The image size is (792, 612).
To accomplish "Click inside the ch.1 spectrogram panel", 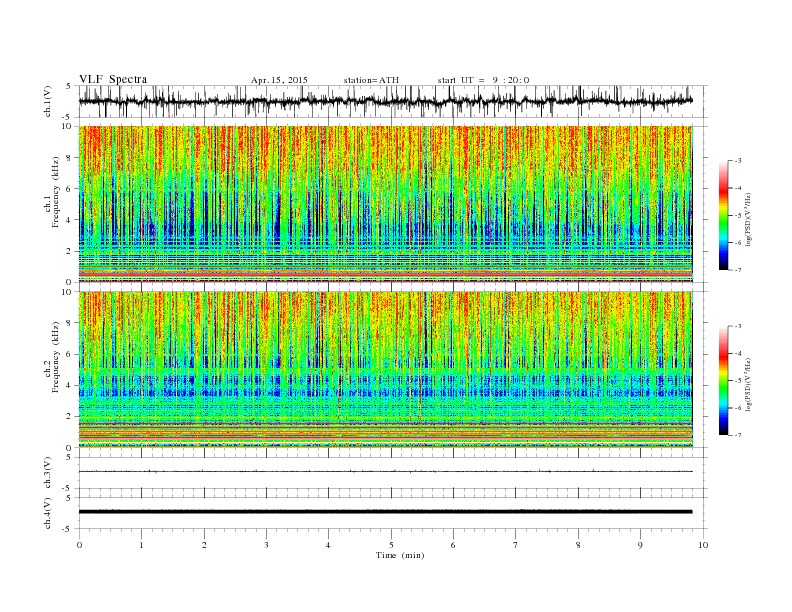I will (385, 203).
